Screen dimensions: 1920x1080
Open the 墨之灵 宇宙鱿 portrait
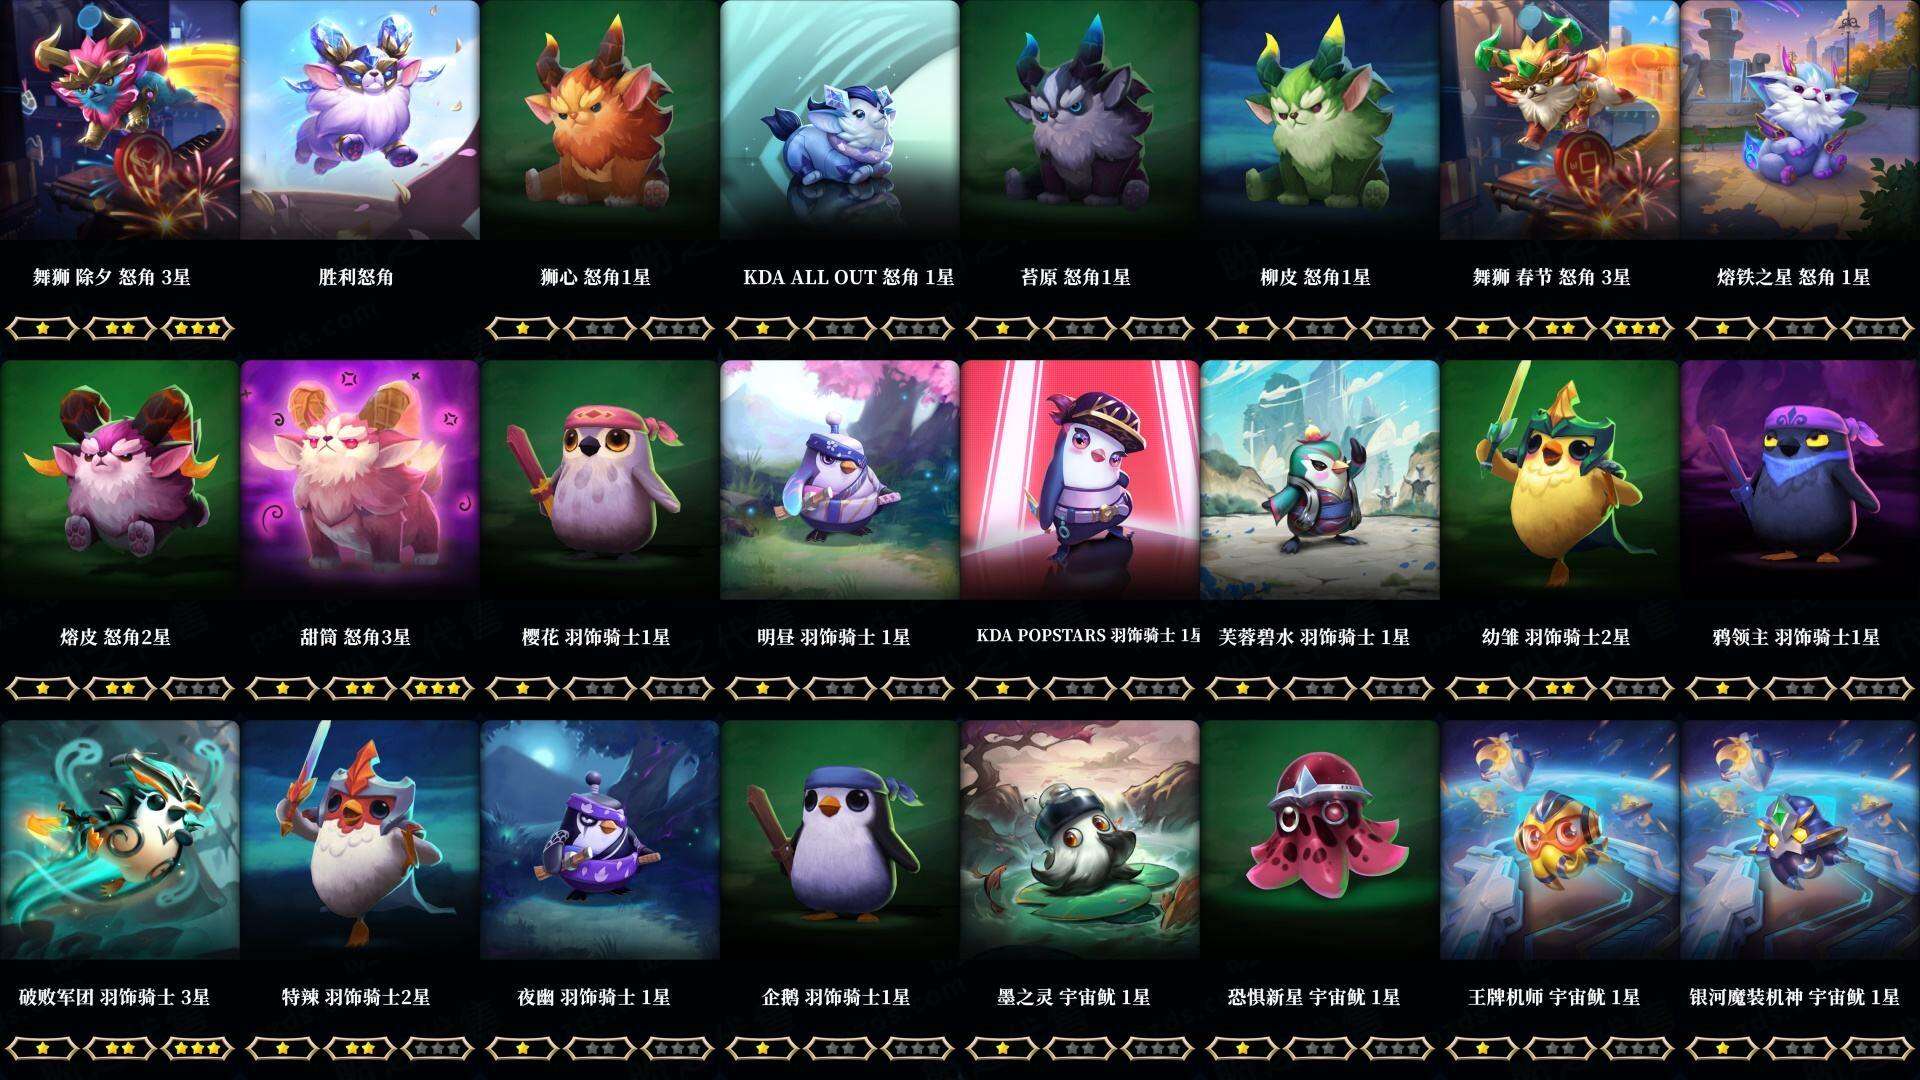(1080, 840)
